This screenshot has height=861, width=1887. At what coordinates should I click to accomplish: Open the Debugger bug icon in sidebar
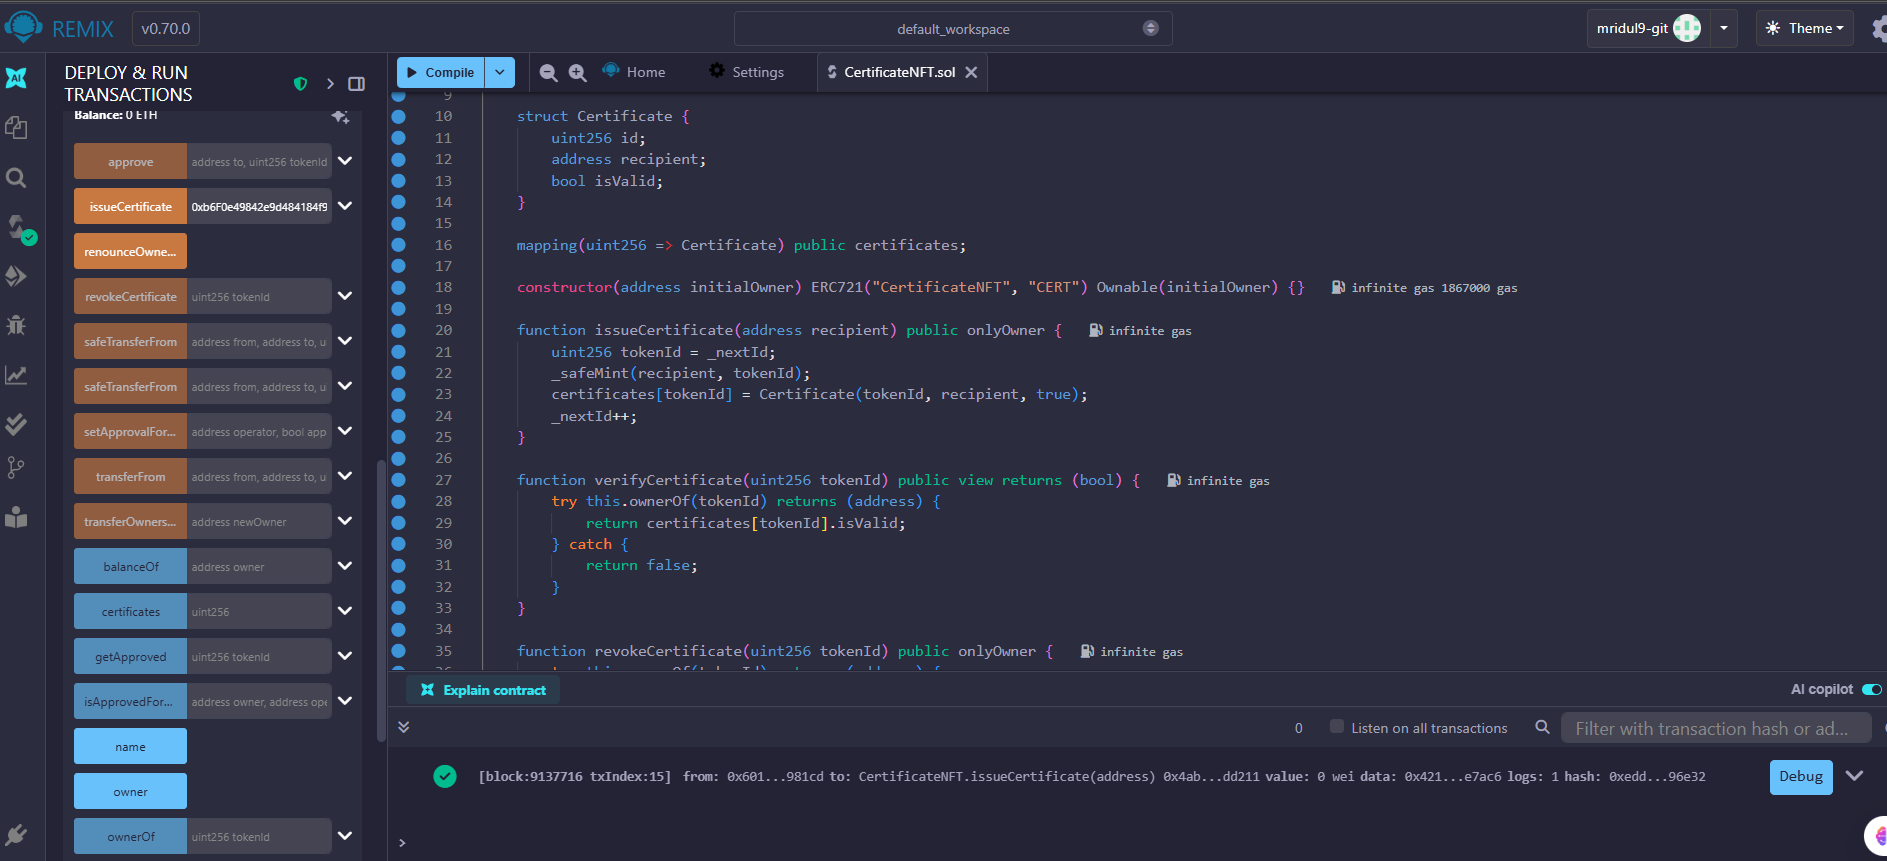tap(16, 325)
